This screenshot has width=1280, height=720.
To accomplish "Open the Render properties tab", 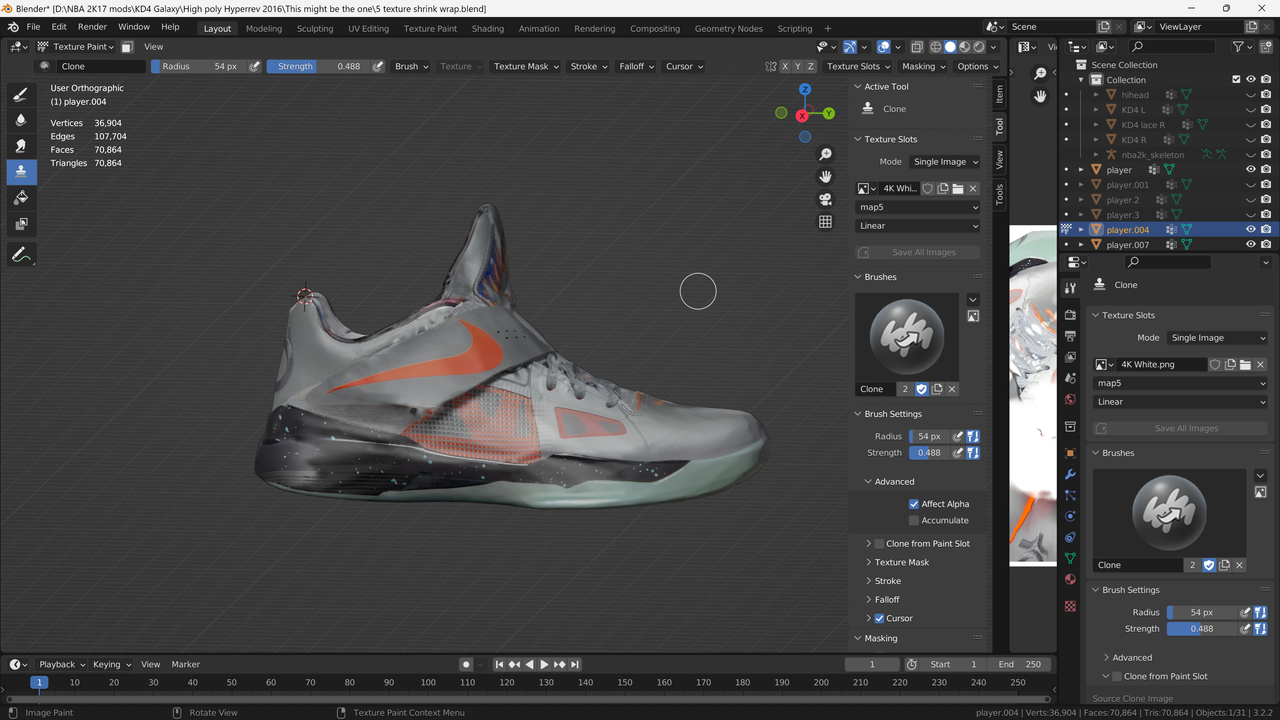I will click(x=1070, y=315).
